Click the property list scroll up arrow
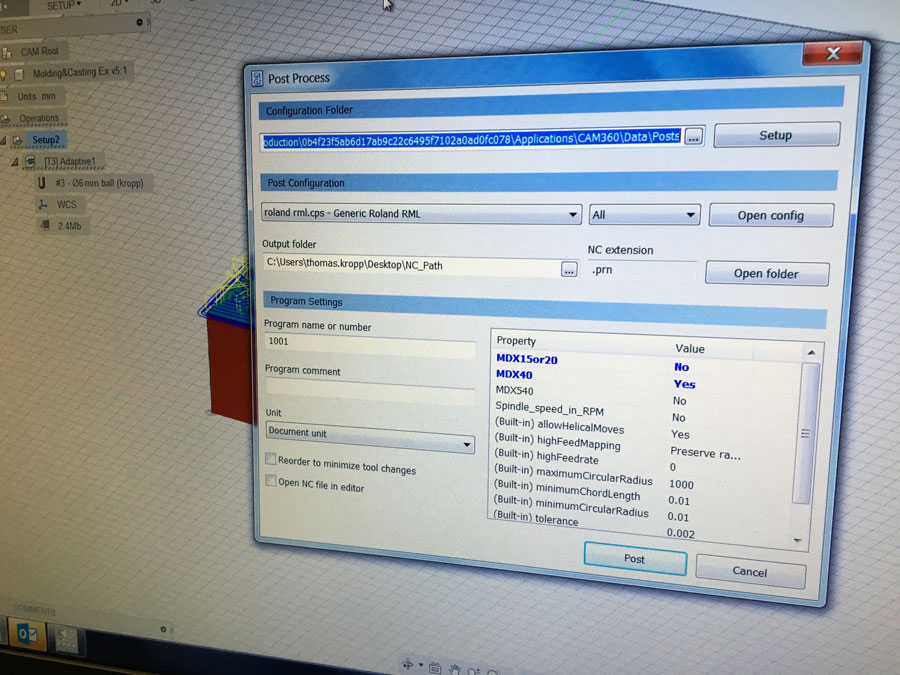900x675 pixels. pos(811,352)
